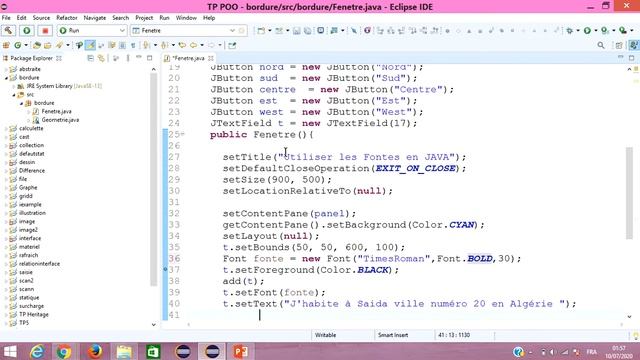Open PowerPoint from the taskbar
This screenshot has height=360, width=640.
point(240,351)
